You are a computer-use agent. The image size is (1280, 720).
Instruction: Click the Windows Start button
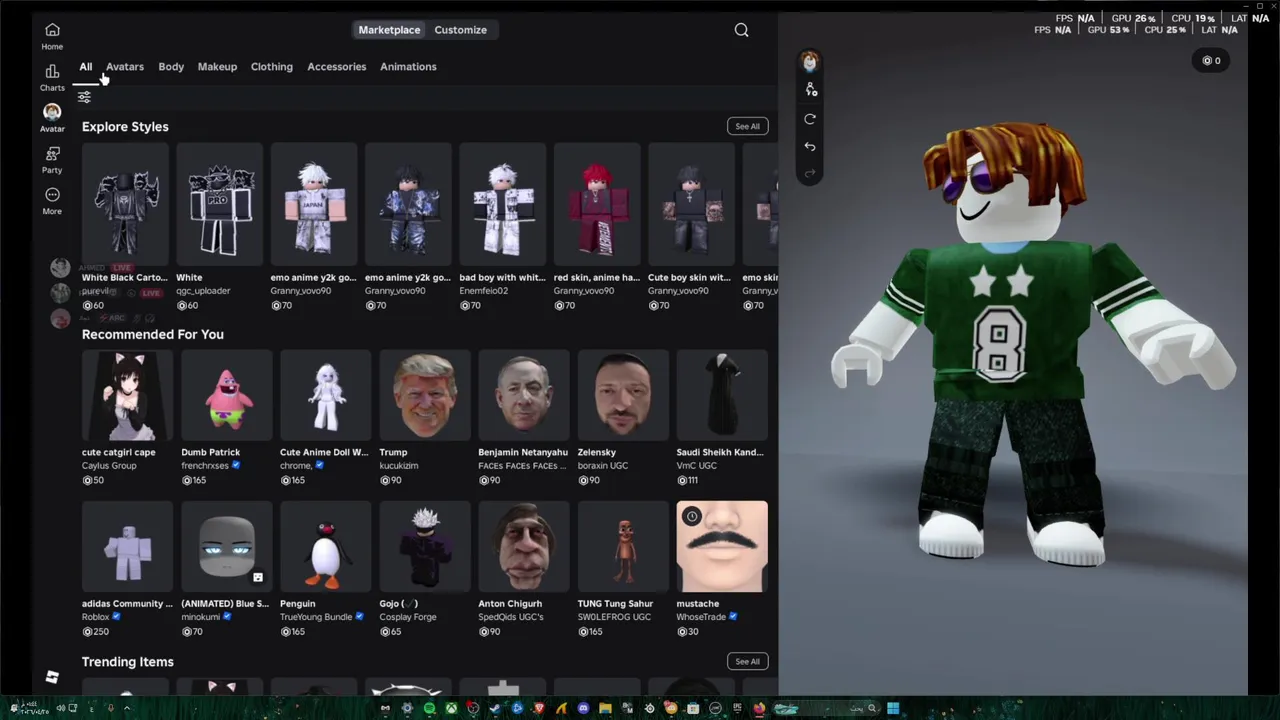tap(893, 709)
